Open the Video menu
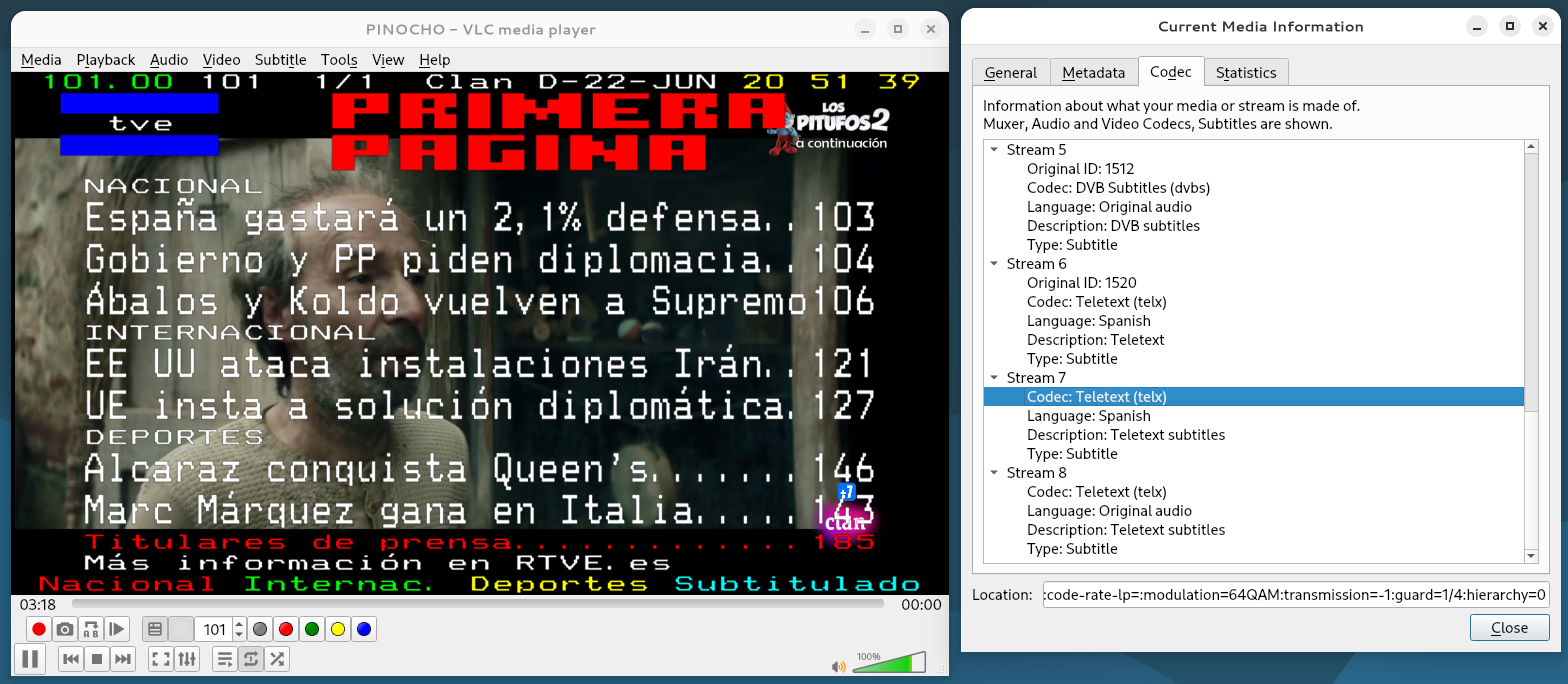This screenshot has width=1568, height=684. 222,60
